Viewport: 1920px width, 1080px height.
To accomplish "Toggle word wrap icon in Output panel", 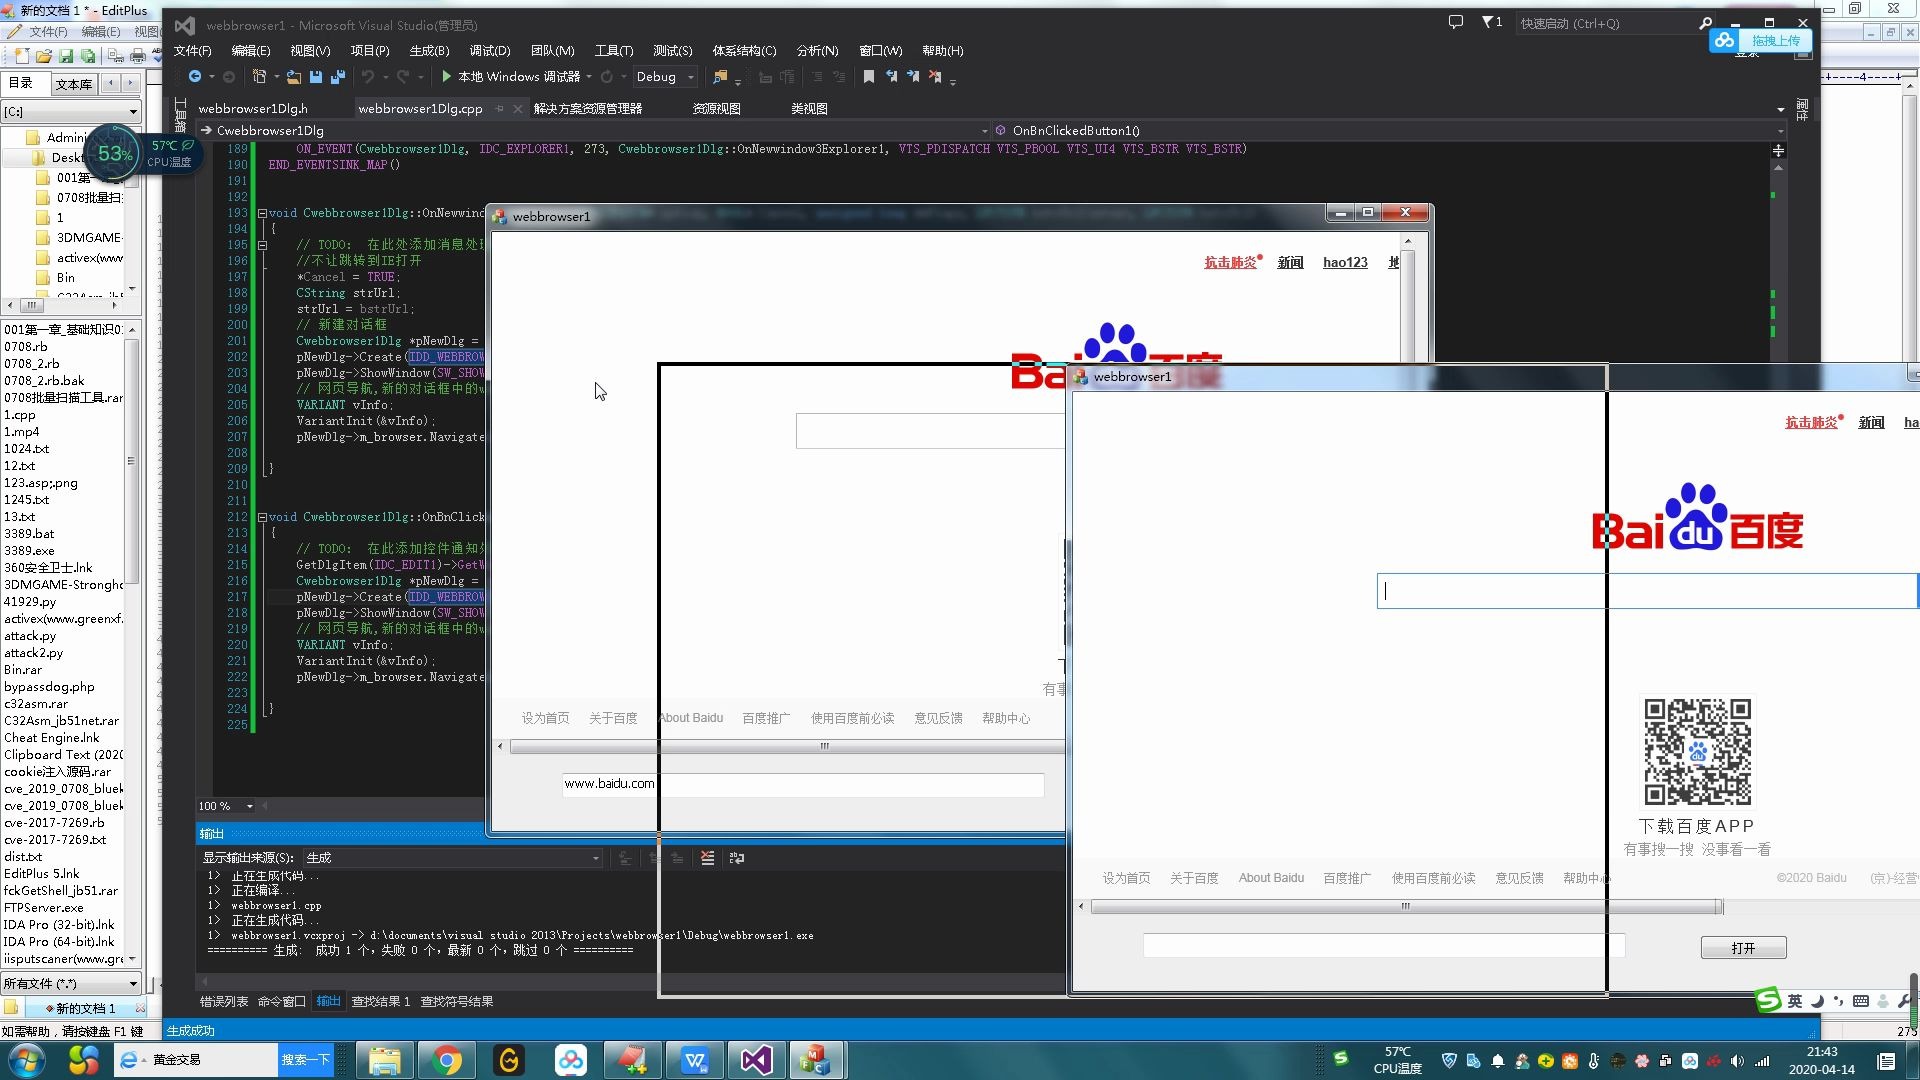I will click(737, 858).
